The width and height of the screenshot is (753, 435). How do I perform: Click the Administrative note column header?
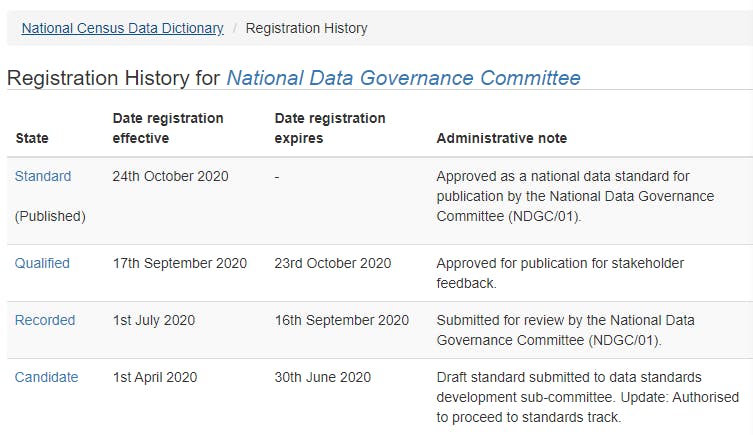[x=502, y=138]
